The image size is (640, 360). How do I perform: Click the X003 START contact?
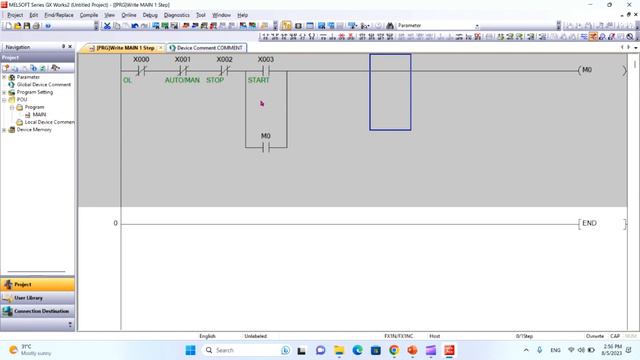coord(266,71)
